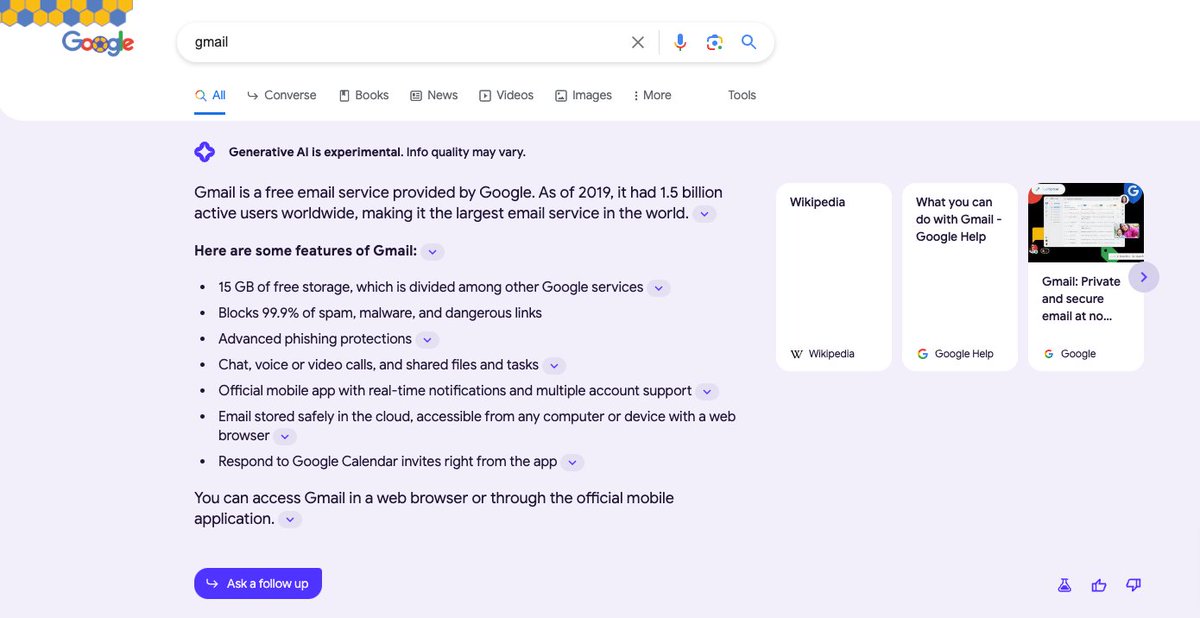Expand the phishing protections bullet
Image resolution: width=1200 pixels, height=618 pixels.
(x=427, y=340)
